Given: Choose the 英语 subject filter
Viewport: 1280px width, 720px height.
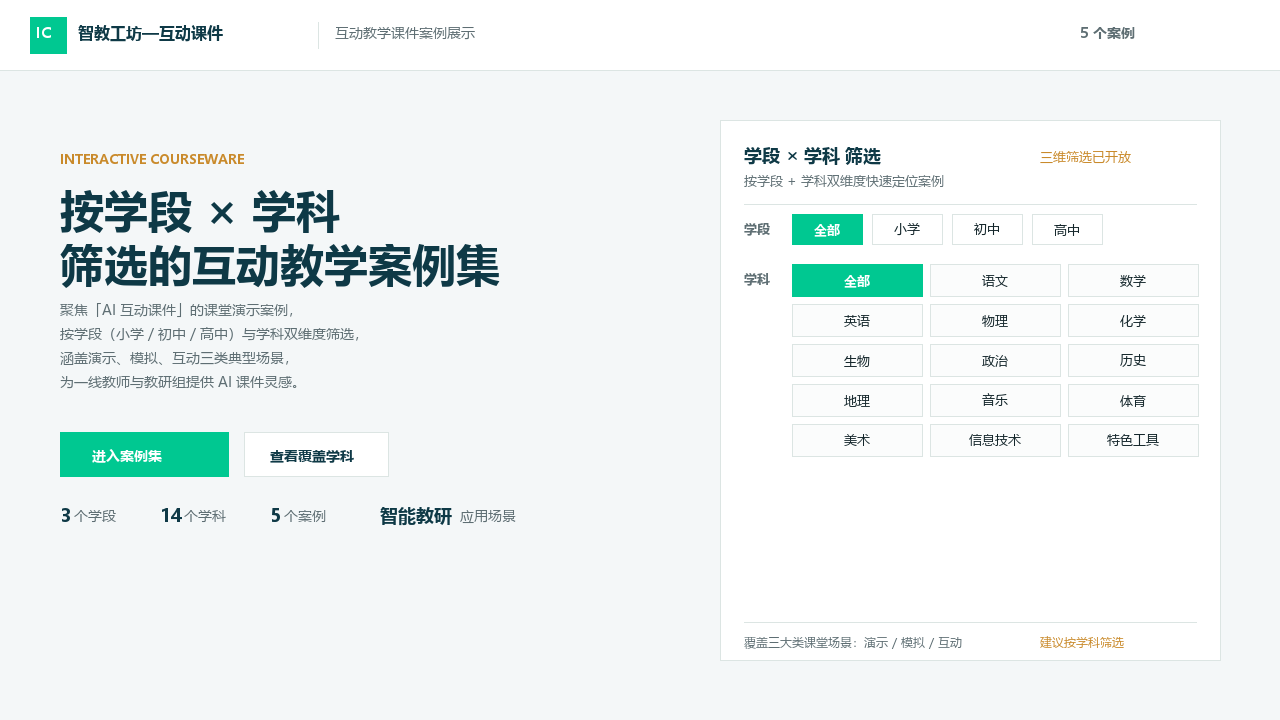Looking at the screenshot, I should (857, 321).
